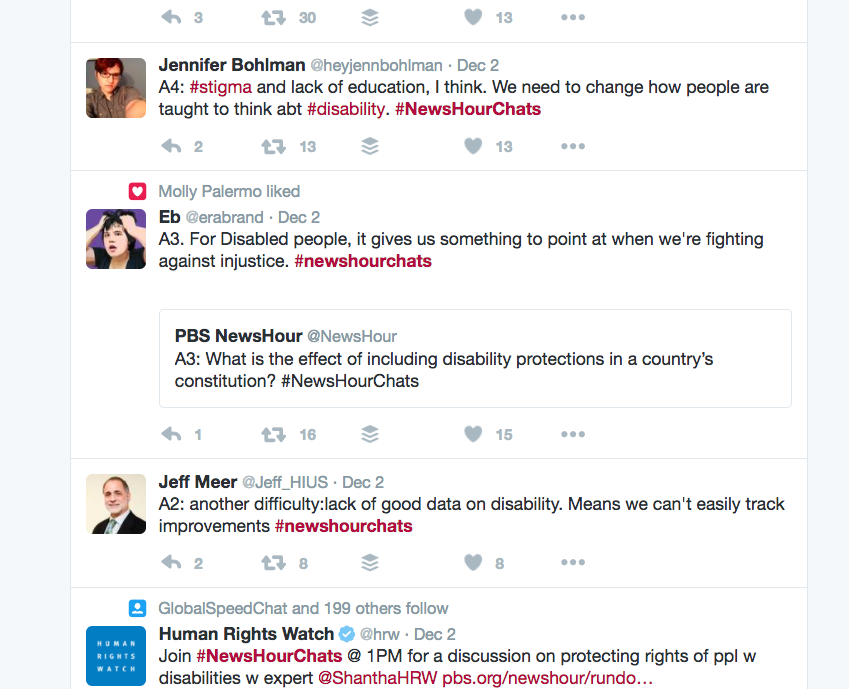Open the #stigma hashtag

coord(220,87)
